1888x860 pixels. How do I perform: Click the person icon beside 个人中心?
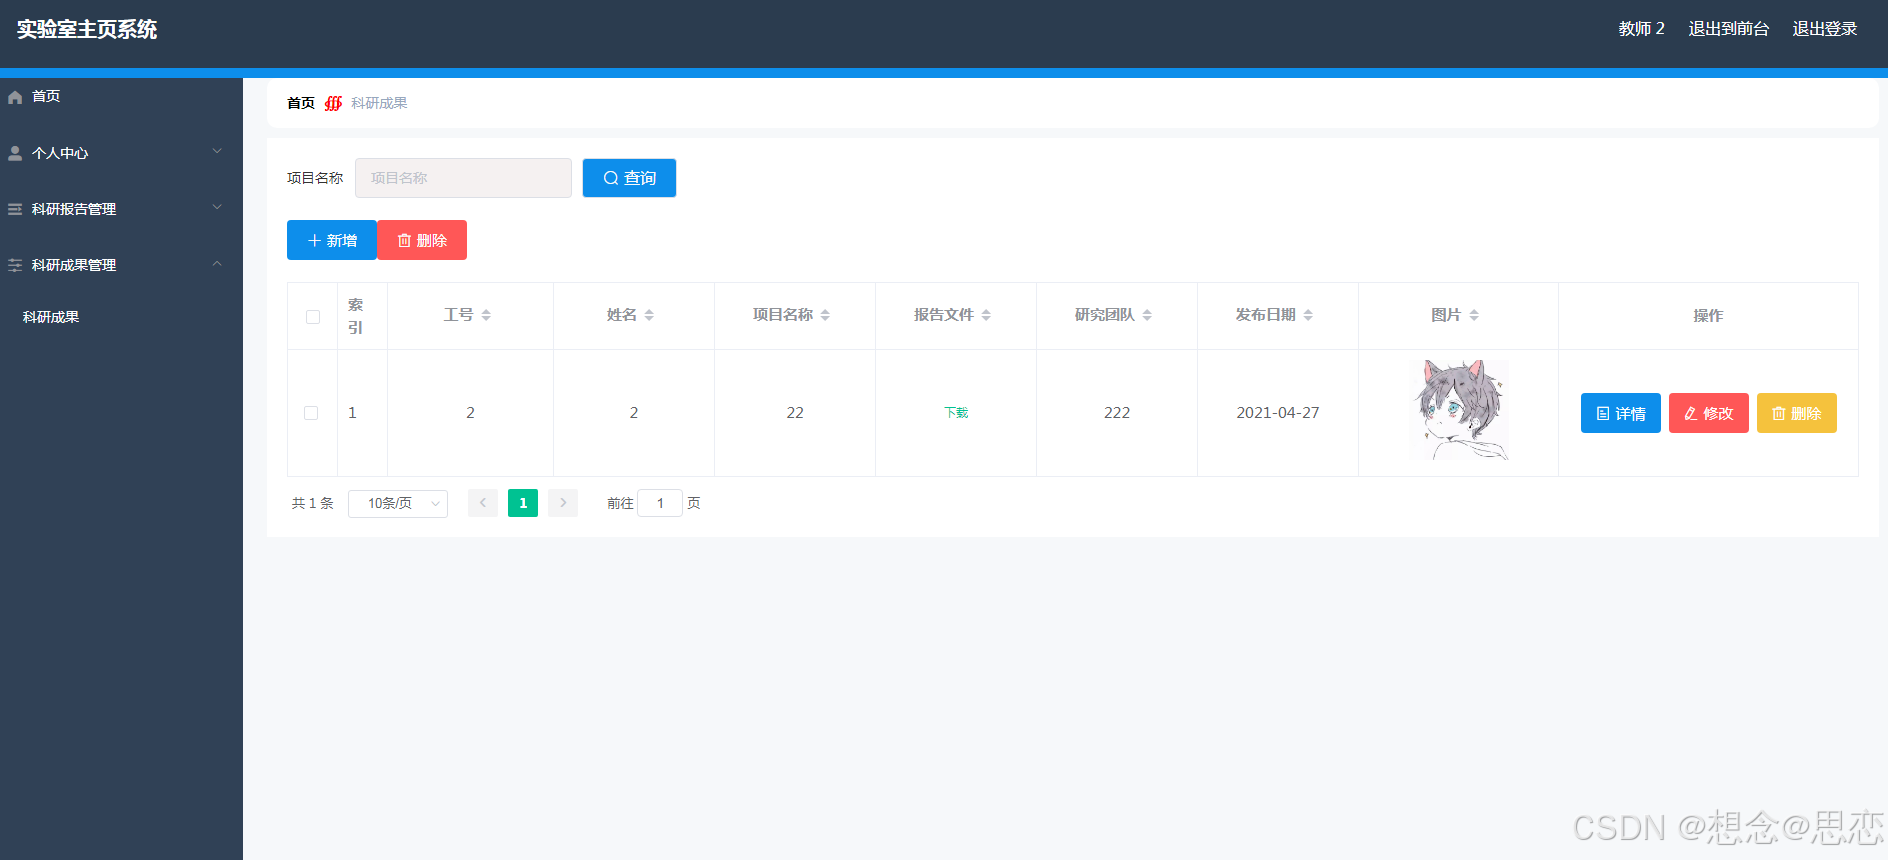click(15, 153)
